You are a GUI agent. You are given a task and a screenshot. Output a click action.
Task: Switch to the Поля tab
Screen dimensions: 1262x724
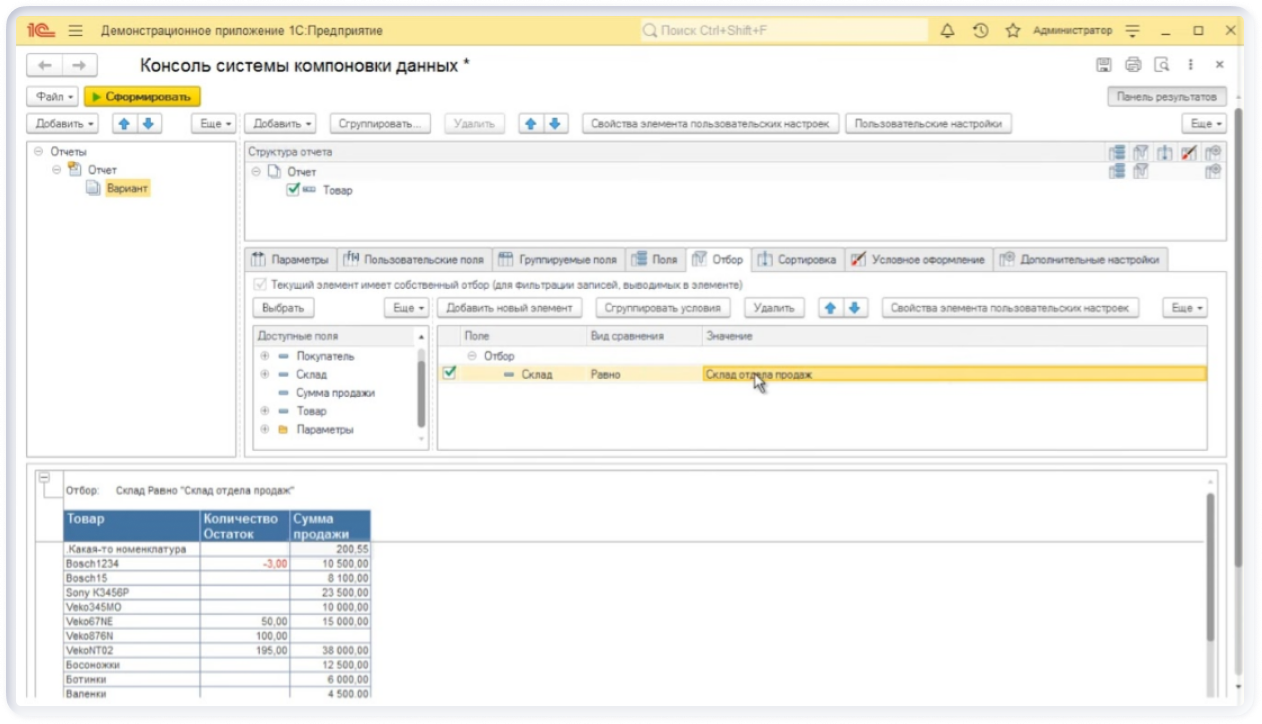(655, 260)
